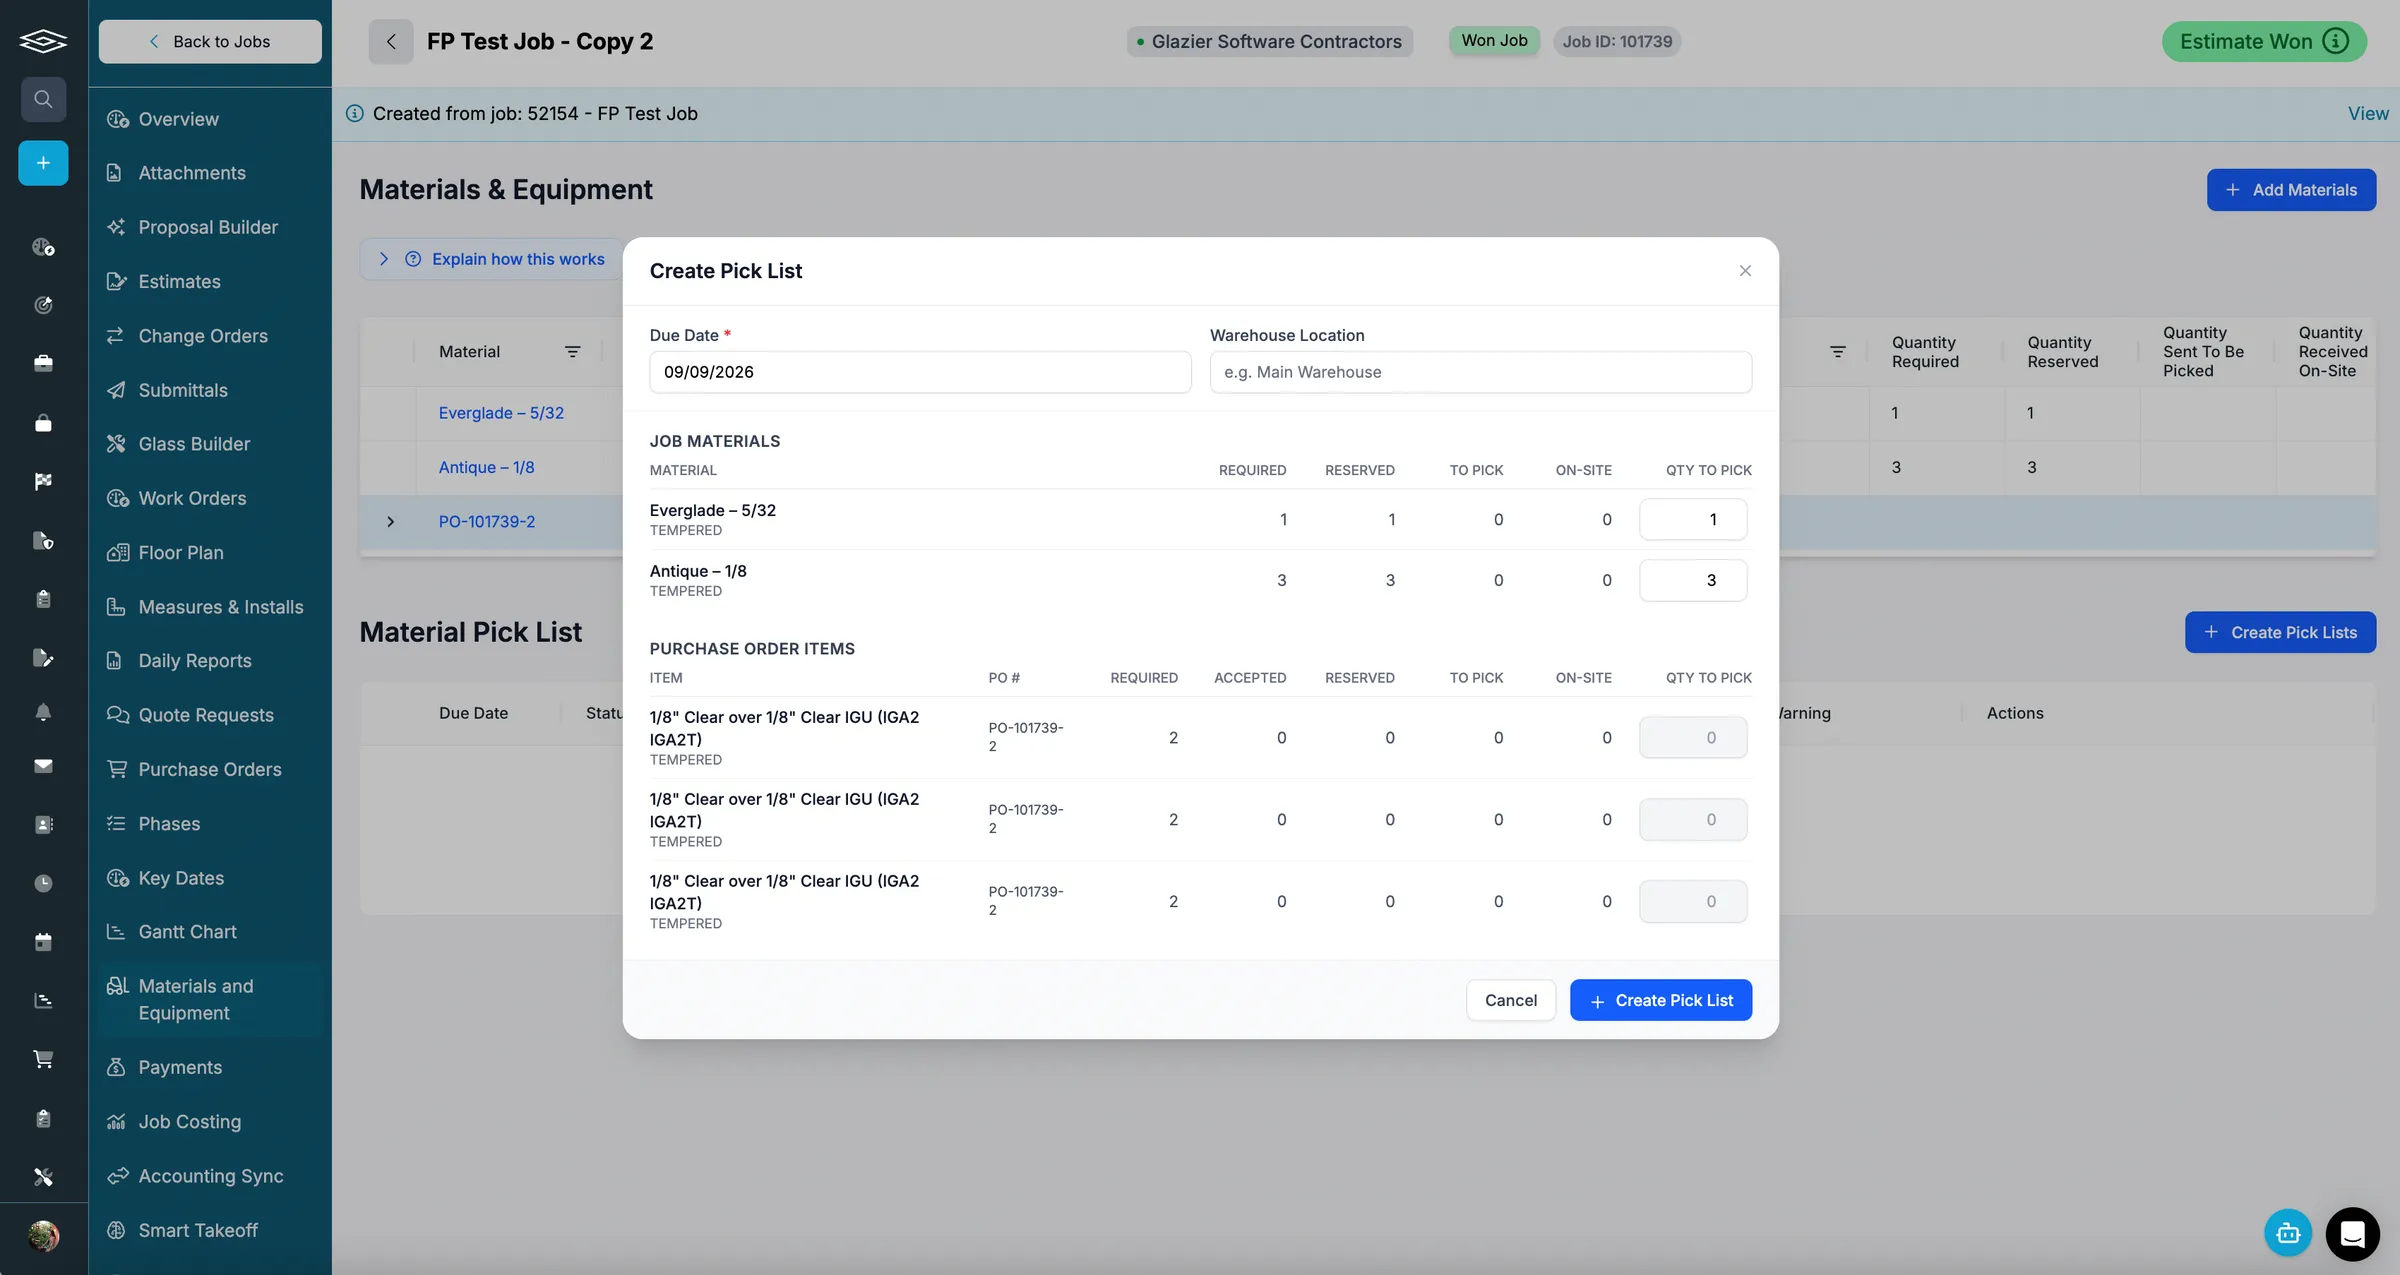Open the Antique – 1/8 material link
Image resolution: width=2400 pixels, height=1275 pixels.
[x=486, y=467]
